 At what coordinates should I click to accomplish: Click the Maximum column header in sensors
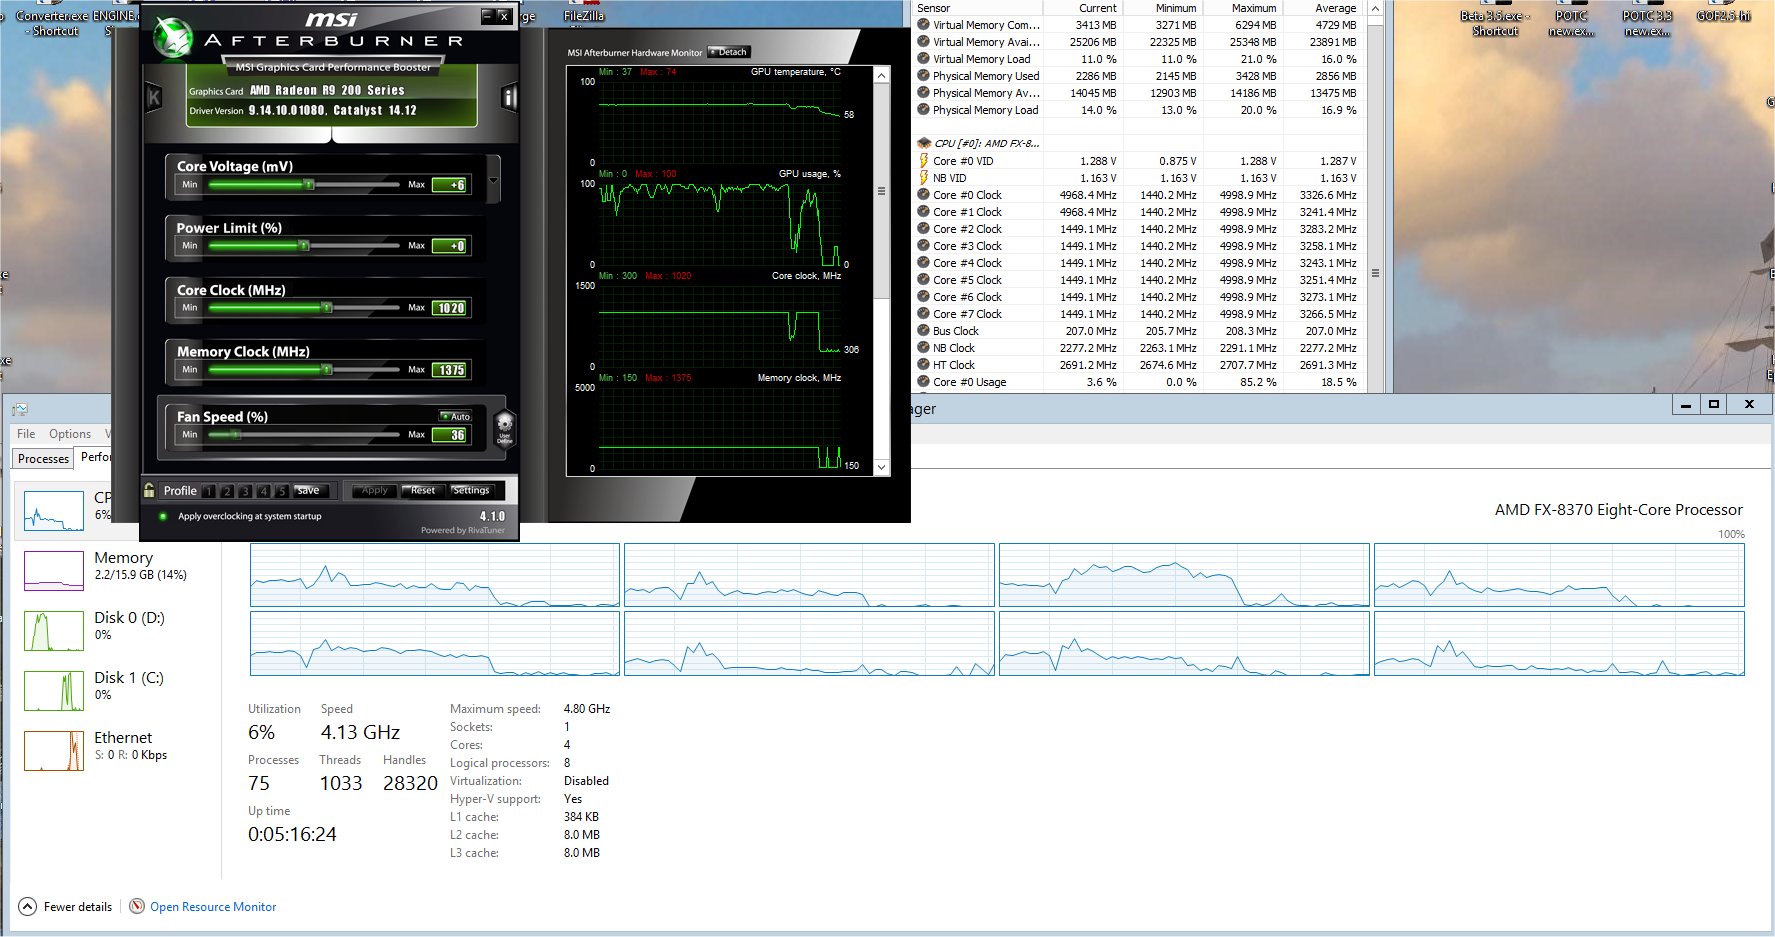coord(1243,8)
